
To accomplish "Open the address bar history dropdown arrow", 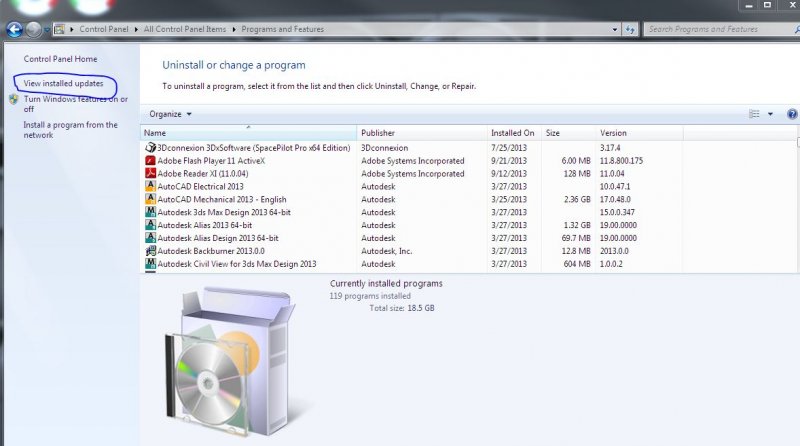I will pos(615,30).
